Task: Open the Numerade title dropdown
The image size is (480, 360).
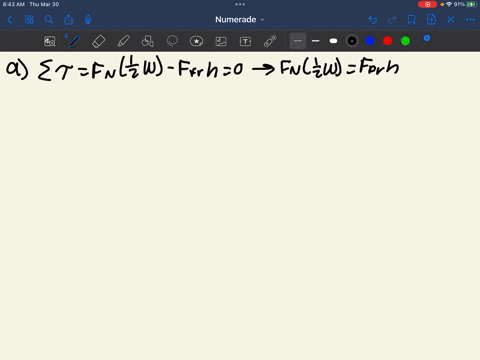Action: 239,20
